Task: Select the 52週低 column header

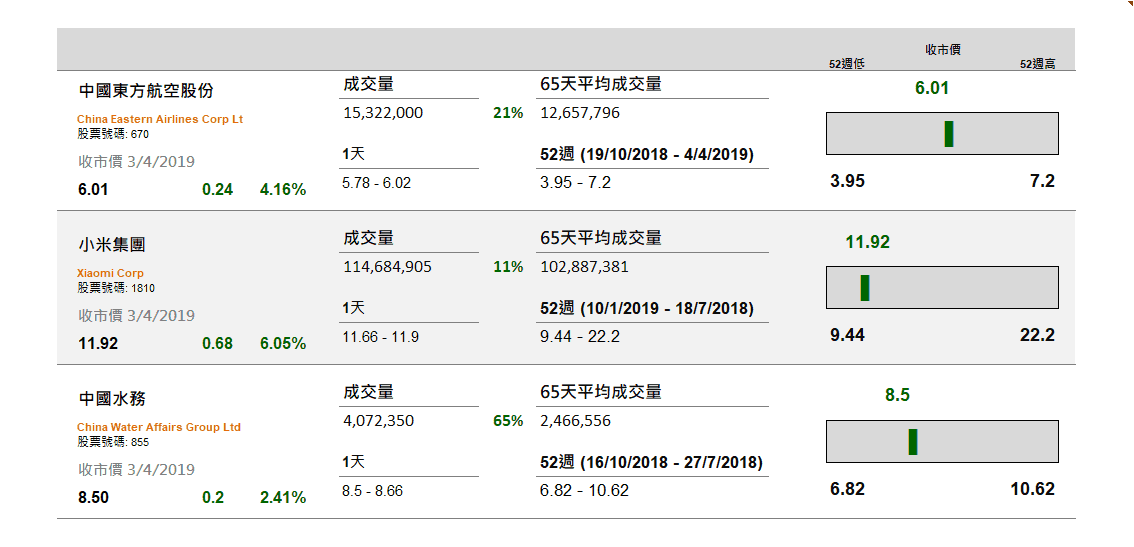Action: (x=846, y=64)
